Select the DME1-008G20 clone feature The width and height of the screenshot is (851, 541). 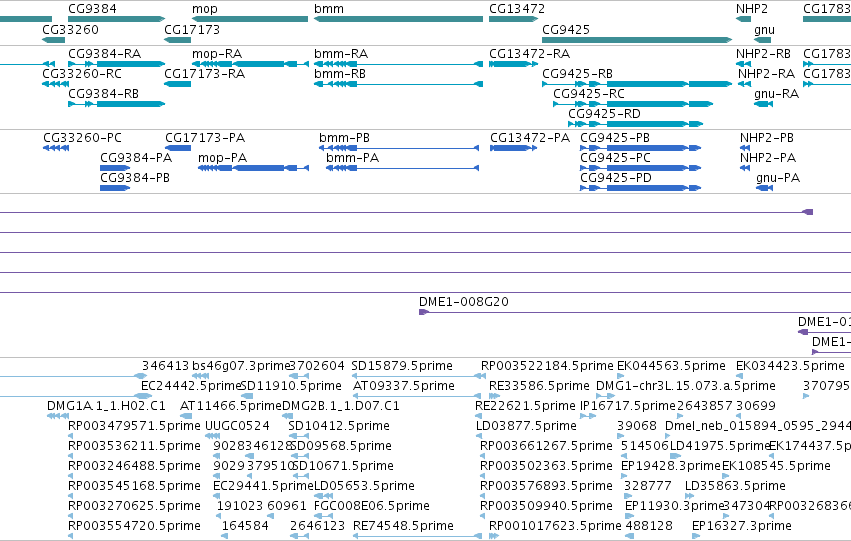coord(635,312)
